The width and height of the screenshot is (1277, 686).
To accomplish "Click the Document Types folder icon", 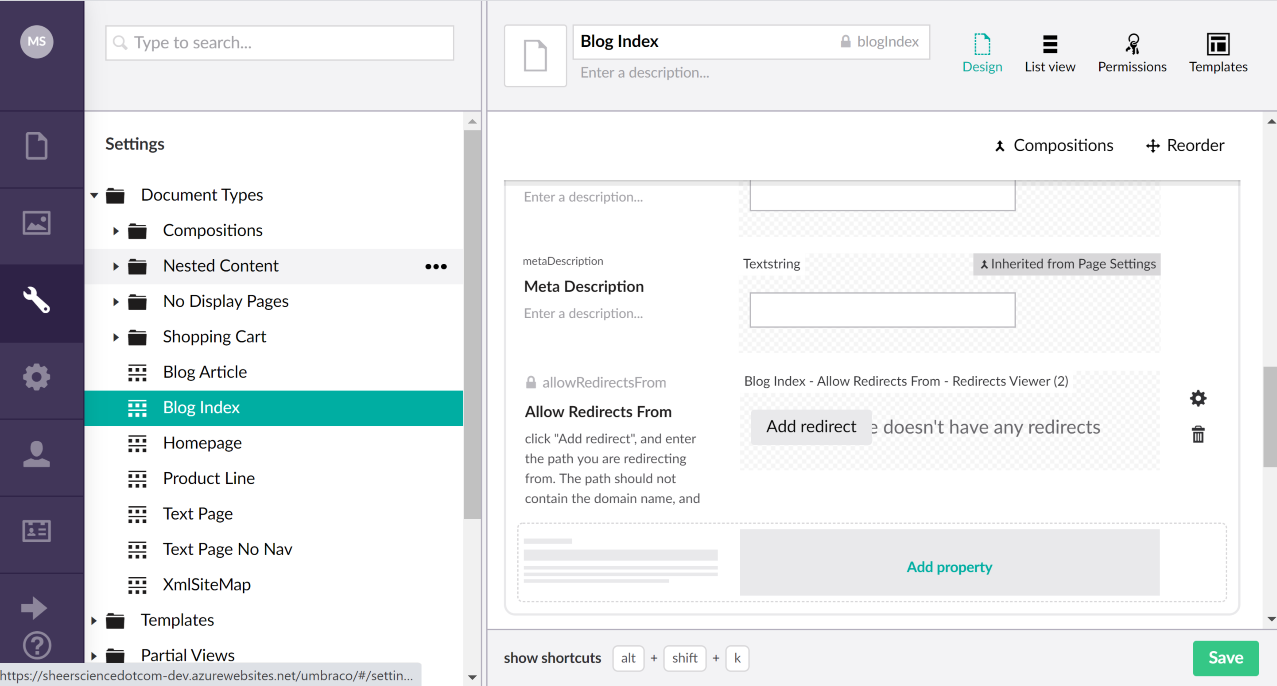I will point(115,195).
